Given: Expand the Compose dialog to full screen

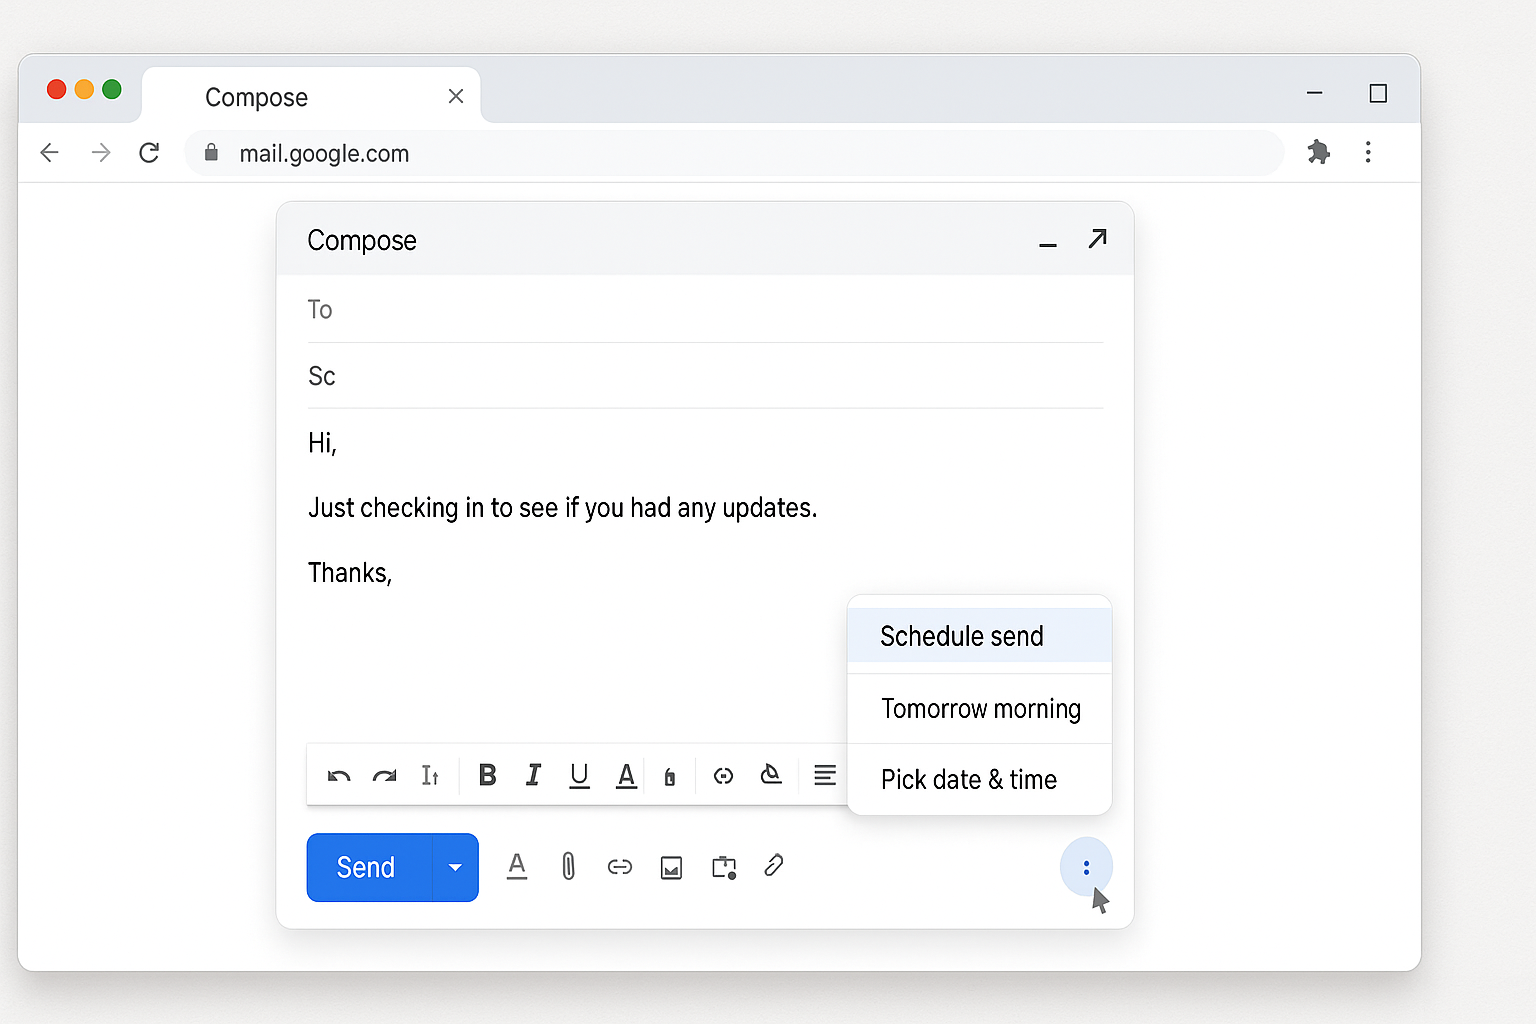Looking at the screenshot, I should (x=1097, y=239).
